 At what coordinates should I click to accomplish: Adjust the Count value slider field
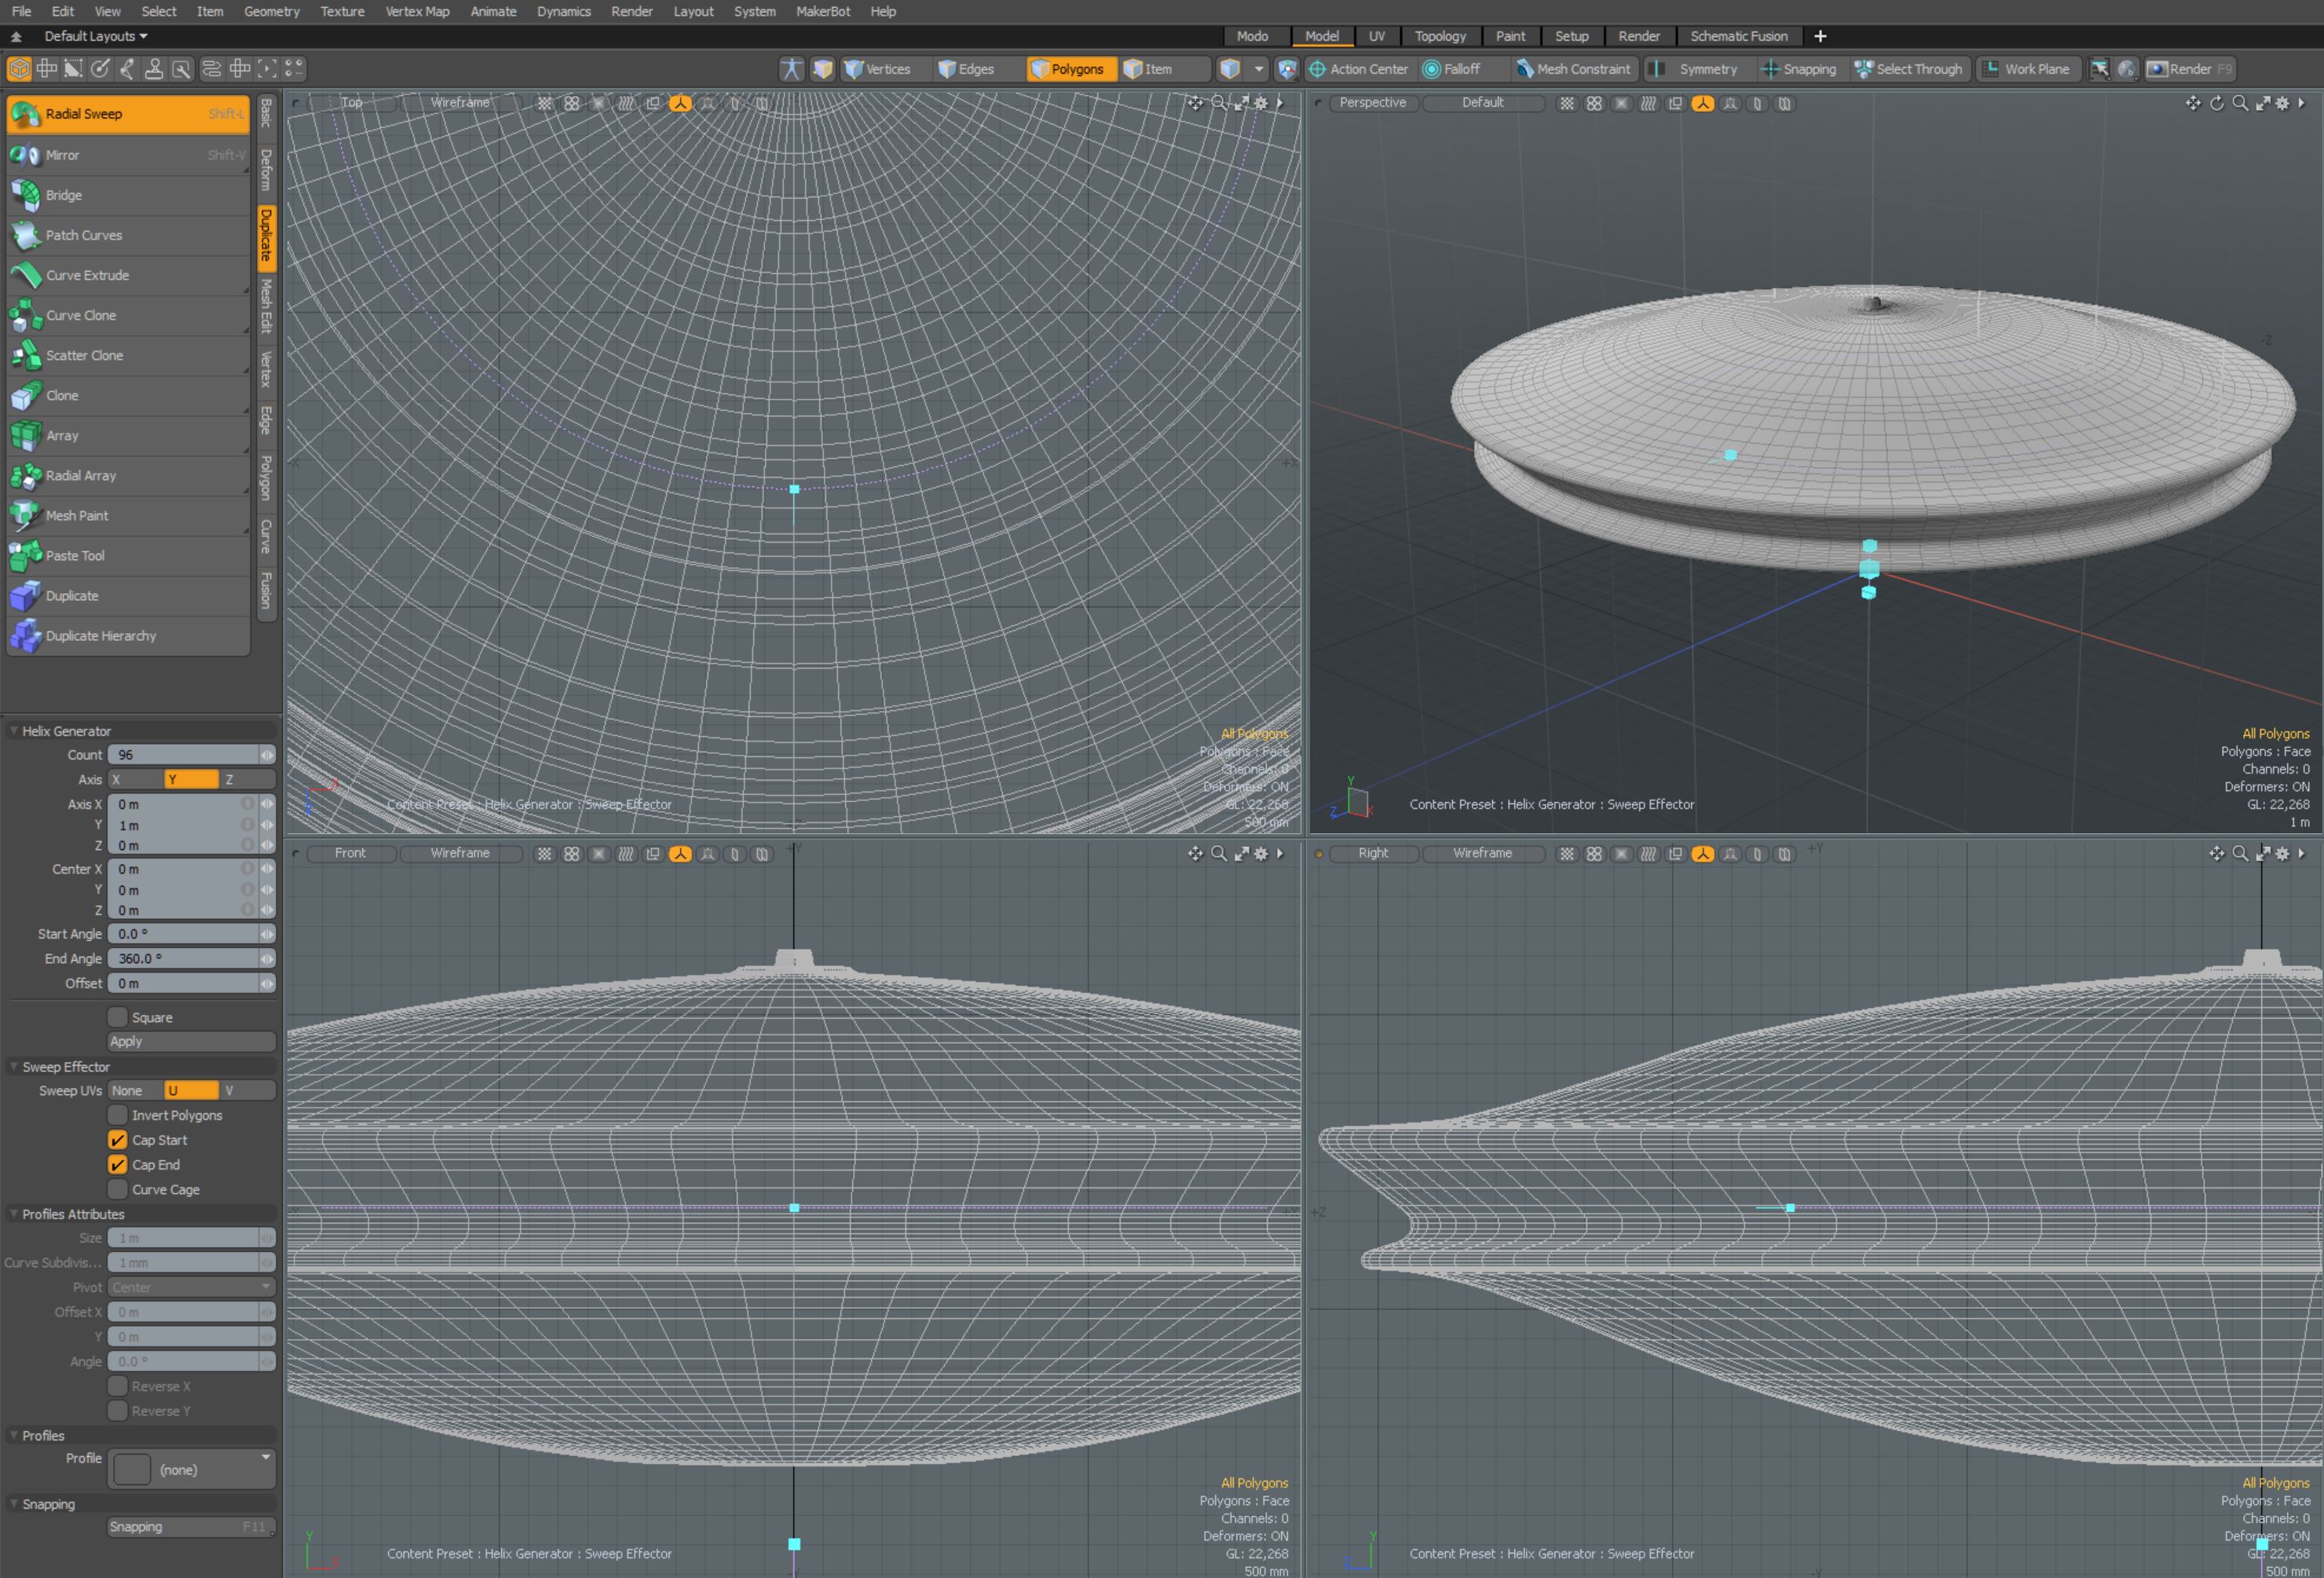click(x=184, y=755)
